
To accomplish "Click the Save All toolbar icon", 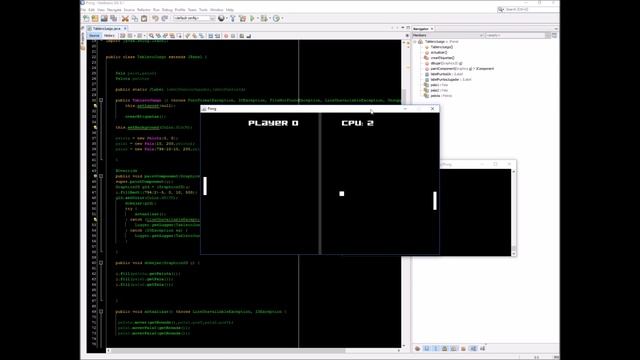I will (113, 18).
